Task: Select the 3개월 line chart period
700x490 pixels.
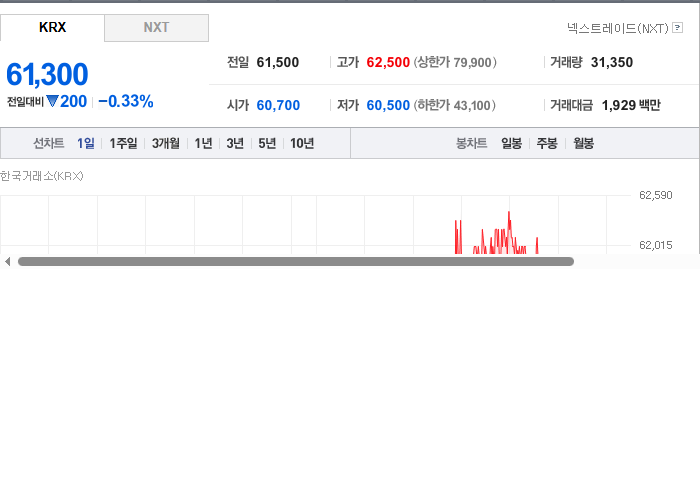Action: click(166, 143)
